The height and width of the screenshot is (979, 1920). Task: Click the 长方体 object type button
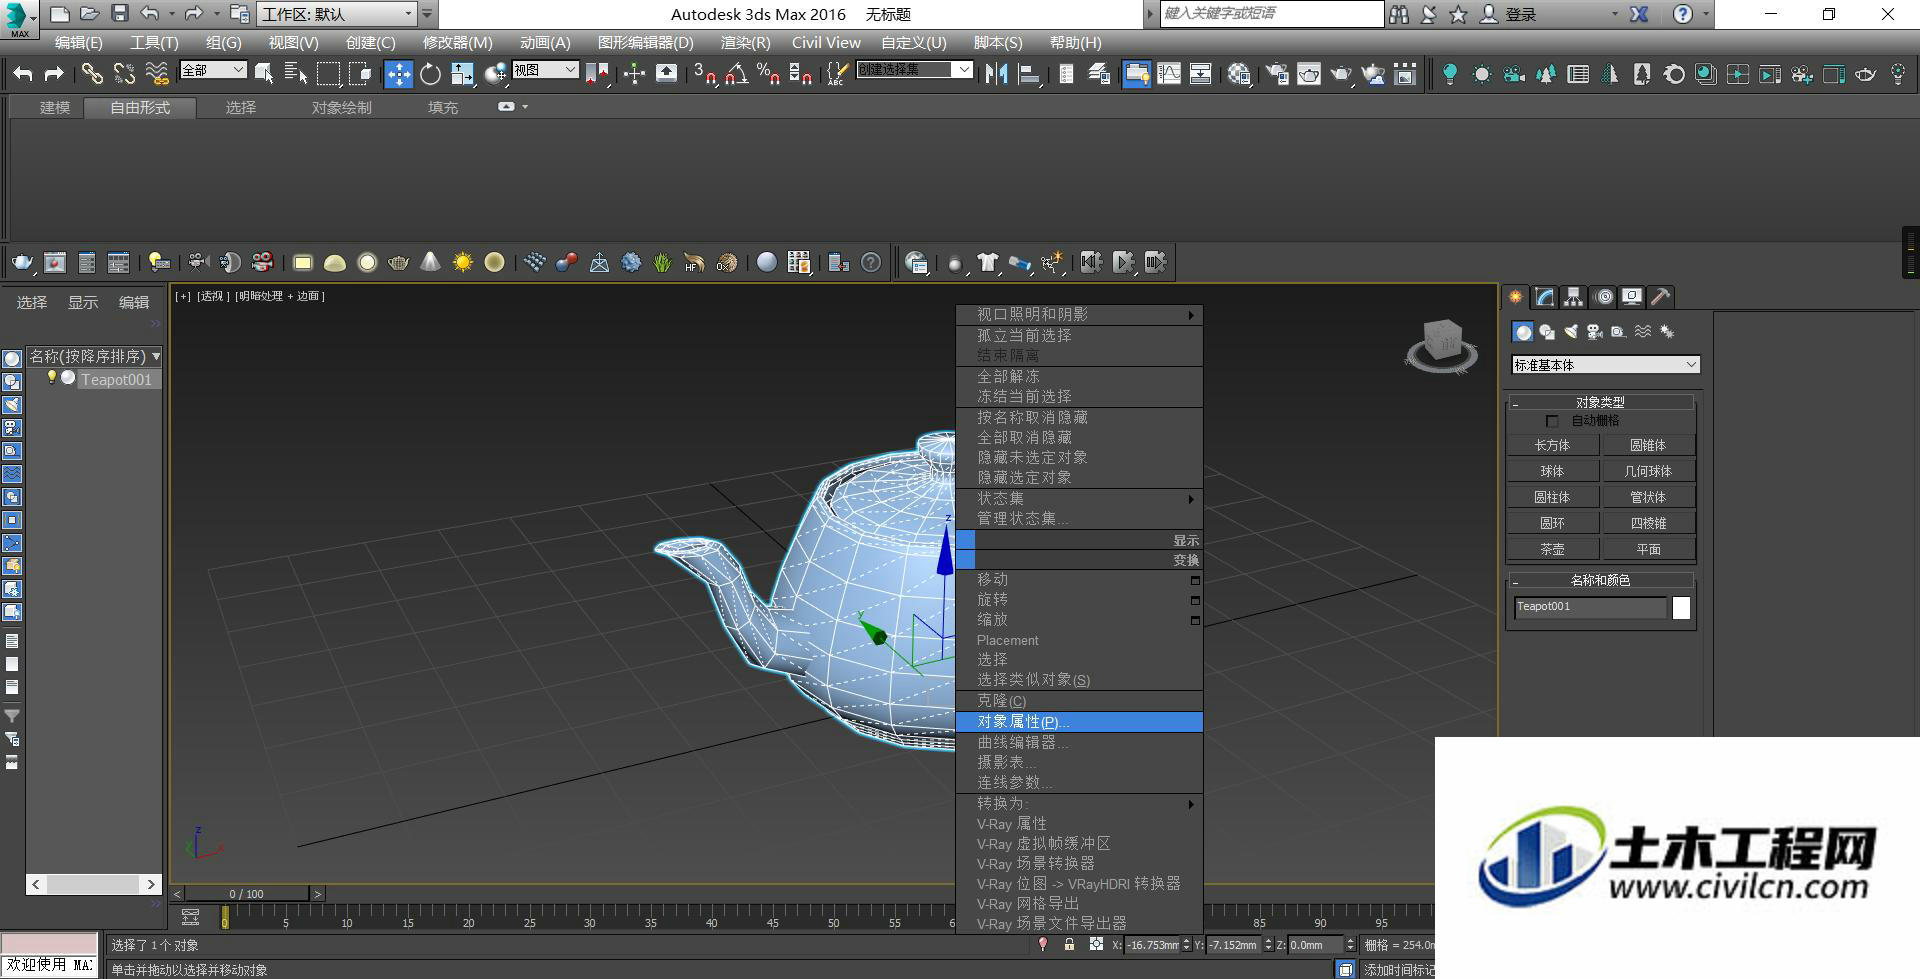1552,445
